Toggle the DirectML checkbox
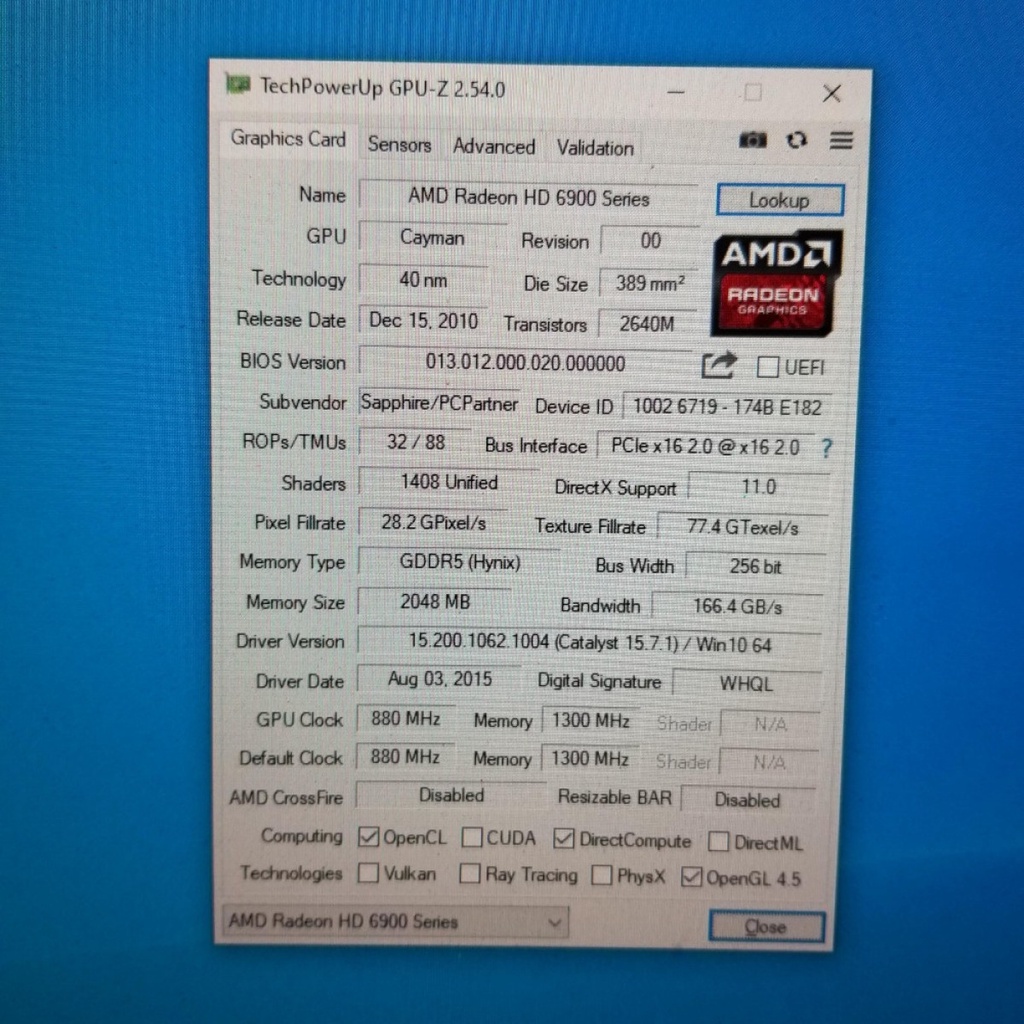1024x1024 pixels. [718, 841]
